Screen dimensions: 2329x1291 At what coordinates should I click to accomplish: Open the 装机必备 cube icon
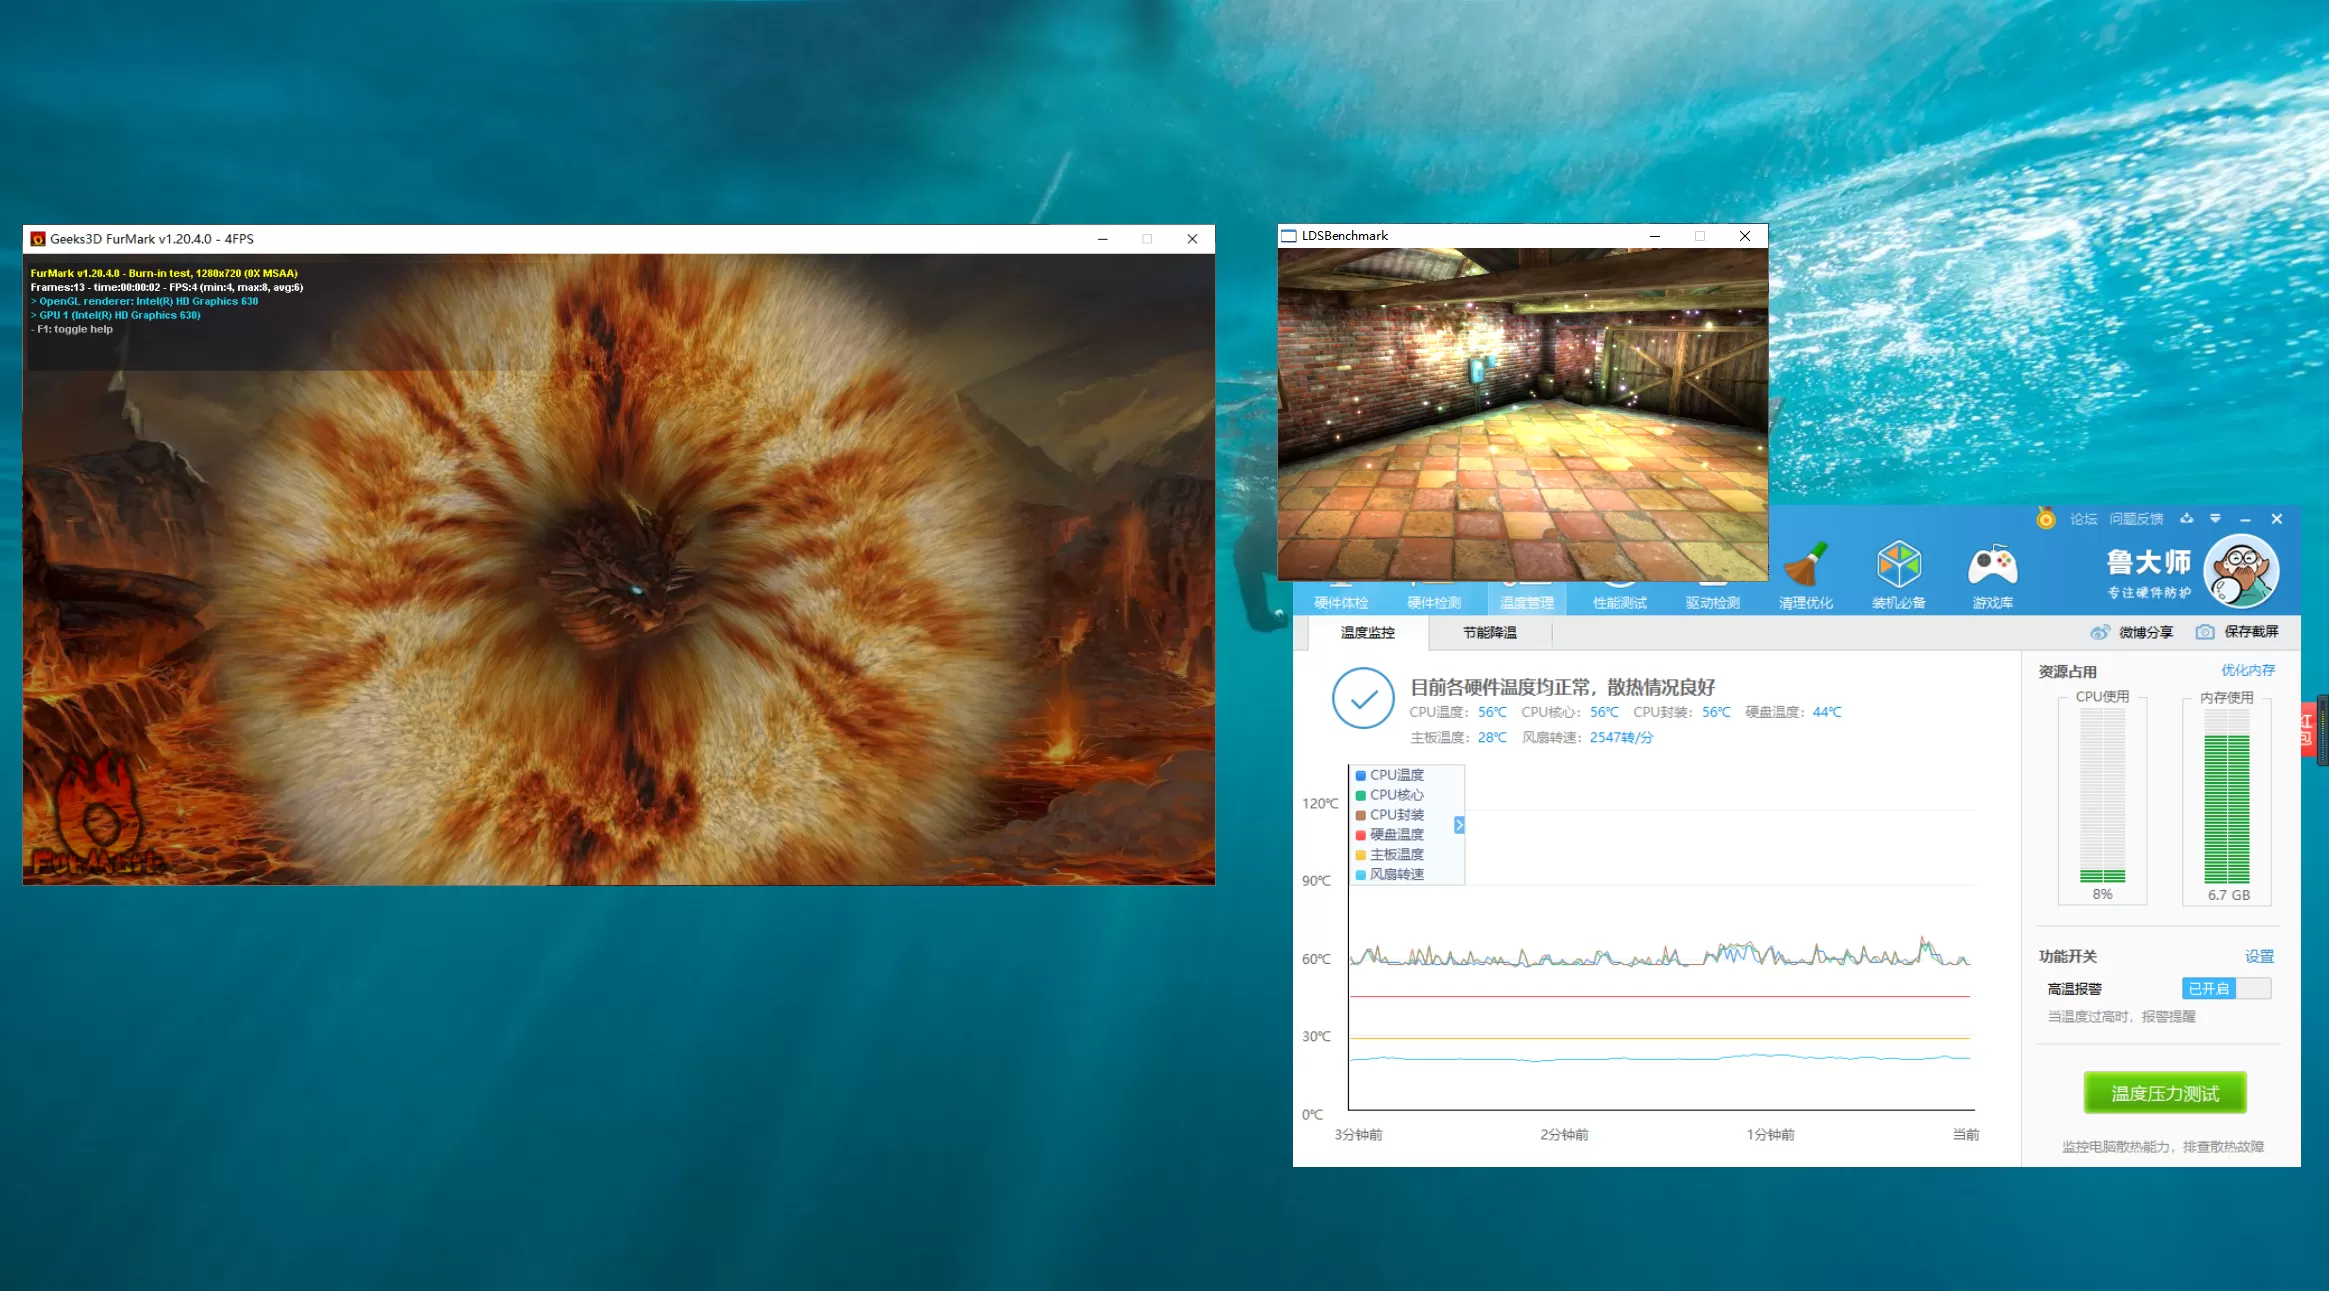(x=1898, y=566)
